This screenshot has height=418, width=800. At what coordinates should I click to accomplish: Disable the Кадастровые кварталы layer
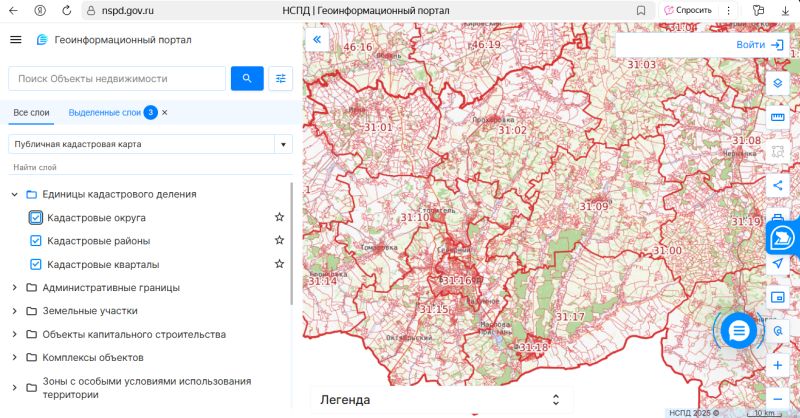pos(36,265)
